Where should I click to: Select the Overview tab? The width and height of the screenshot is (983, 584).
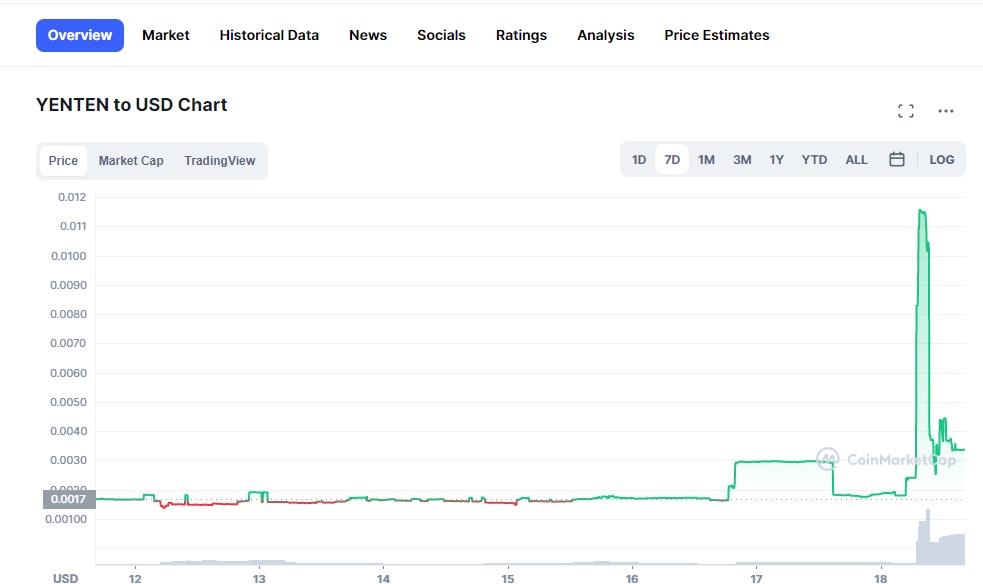tap(80, 35)
